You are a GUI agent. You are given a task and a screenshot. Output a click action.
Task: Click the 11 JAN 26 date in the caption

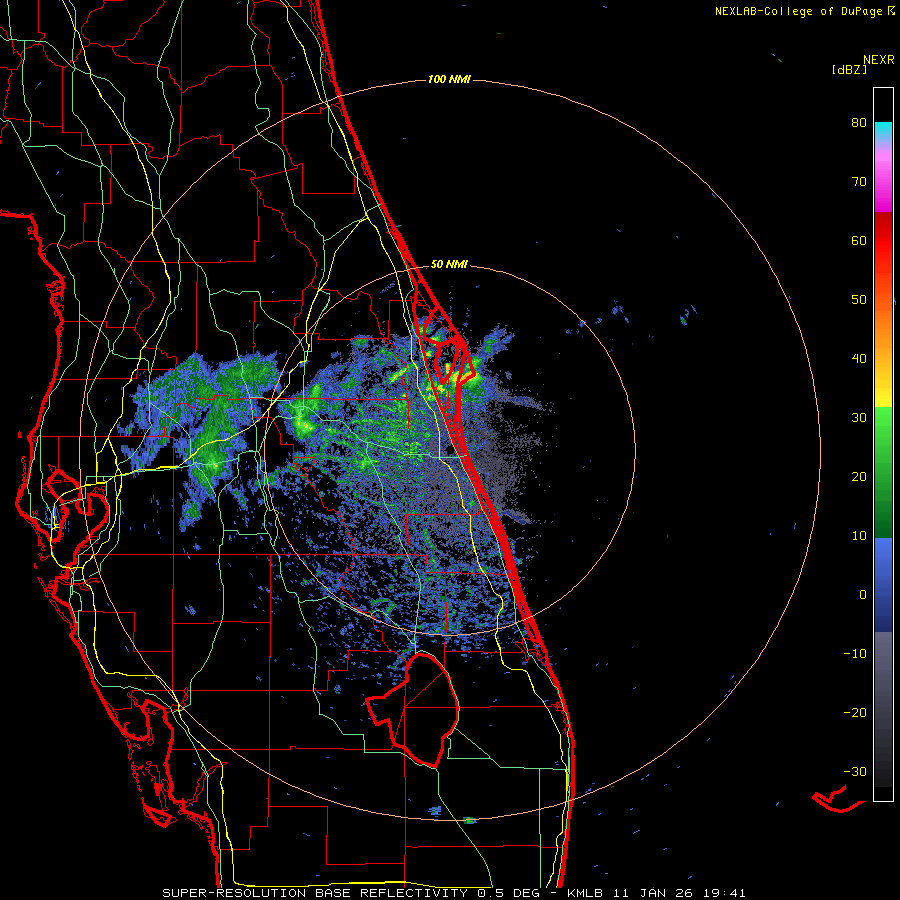tap(654, 893)
